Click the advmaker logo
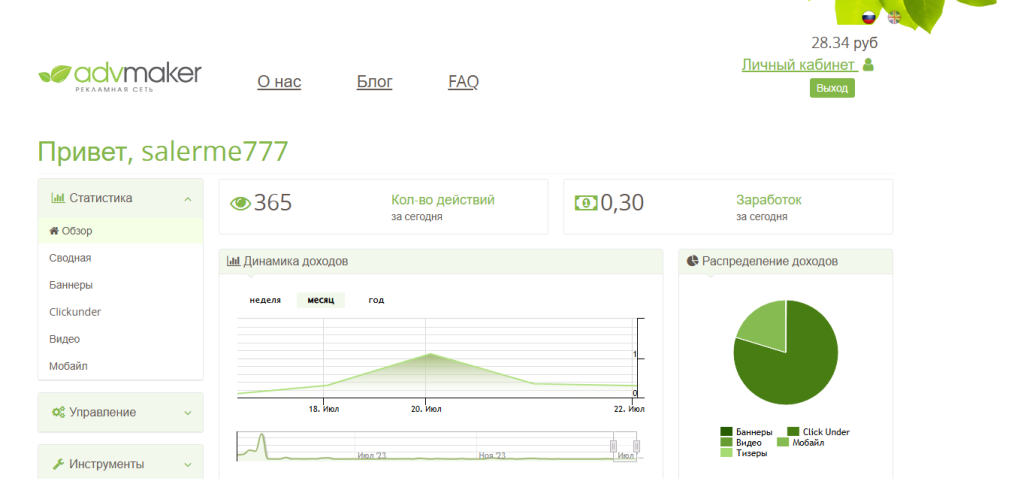This screenshot has width=1024, height=487. [x=120, y=77]
